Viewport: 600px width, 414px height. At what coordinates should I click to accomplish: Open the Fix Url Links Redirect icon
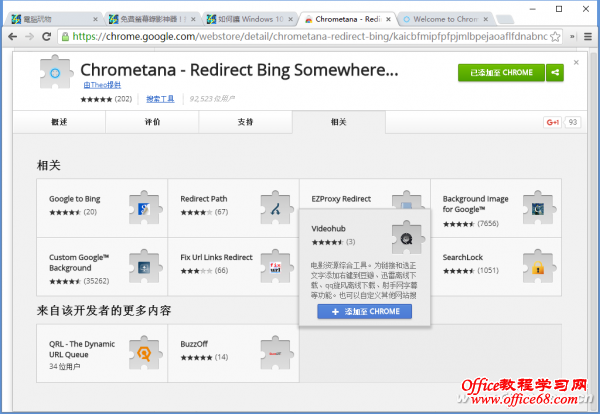276,267
